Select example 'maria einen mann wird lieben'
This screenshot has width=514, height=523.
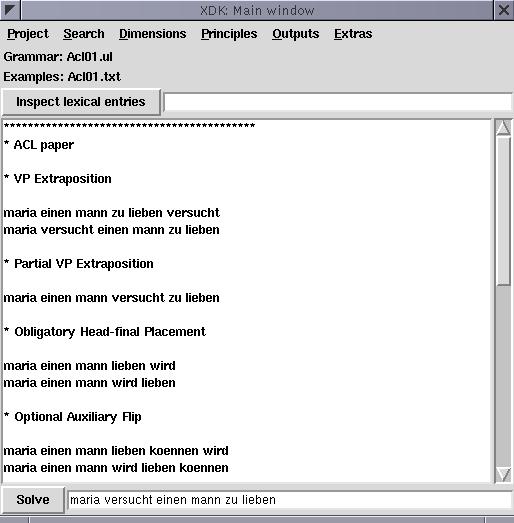89,383
